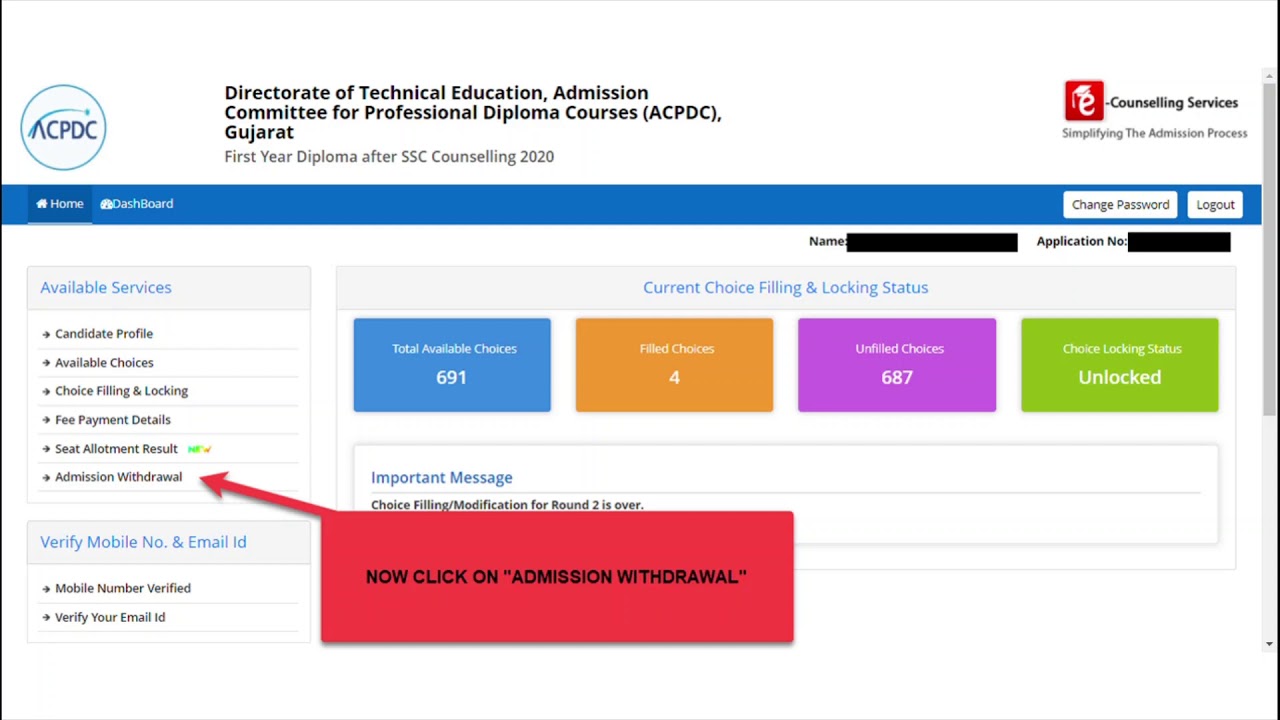Click the ACPDC circular logo
This screenshot has width=1280, height=720.
pos(63,128)
